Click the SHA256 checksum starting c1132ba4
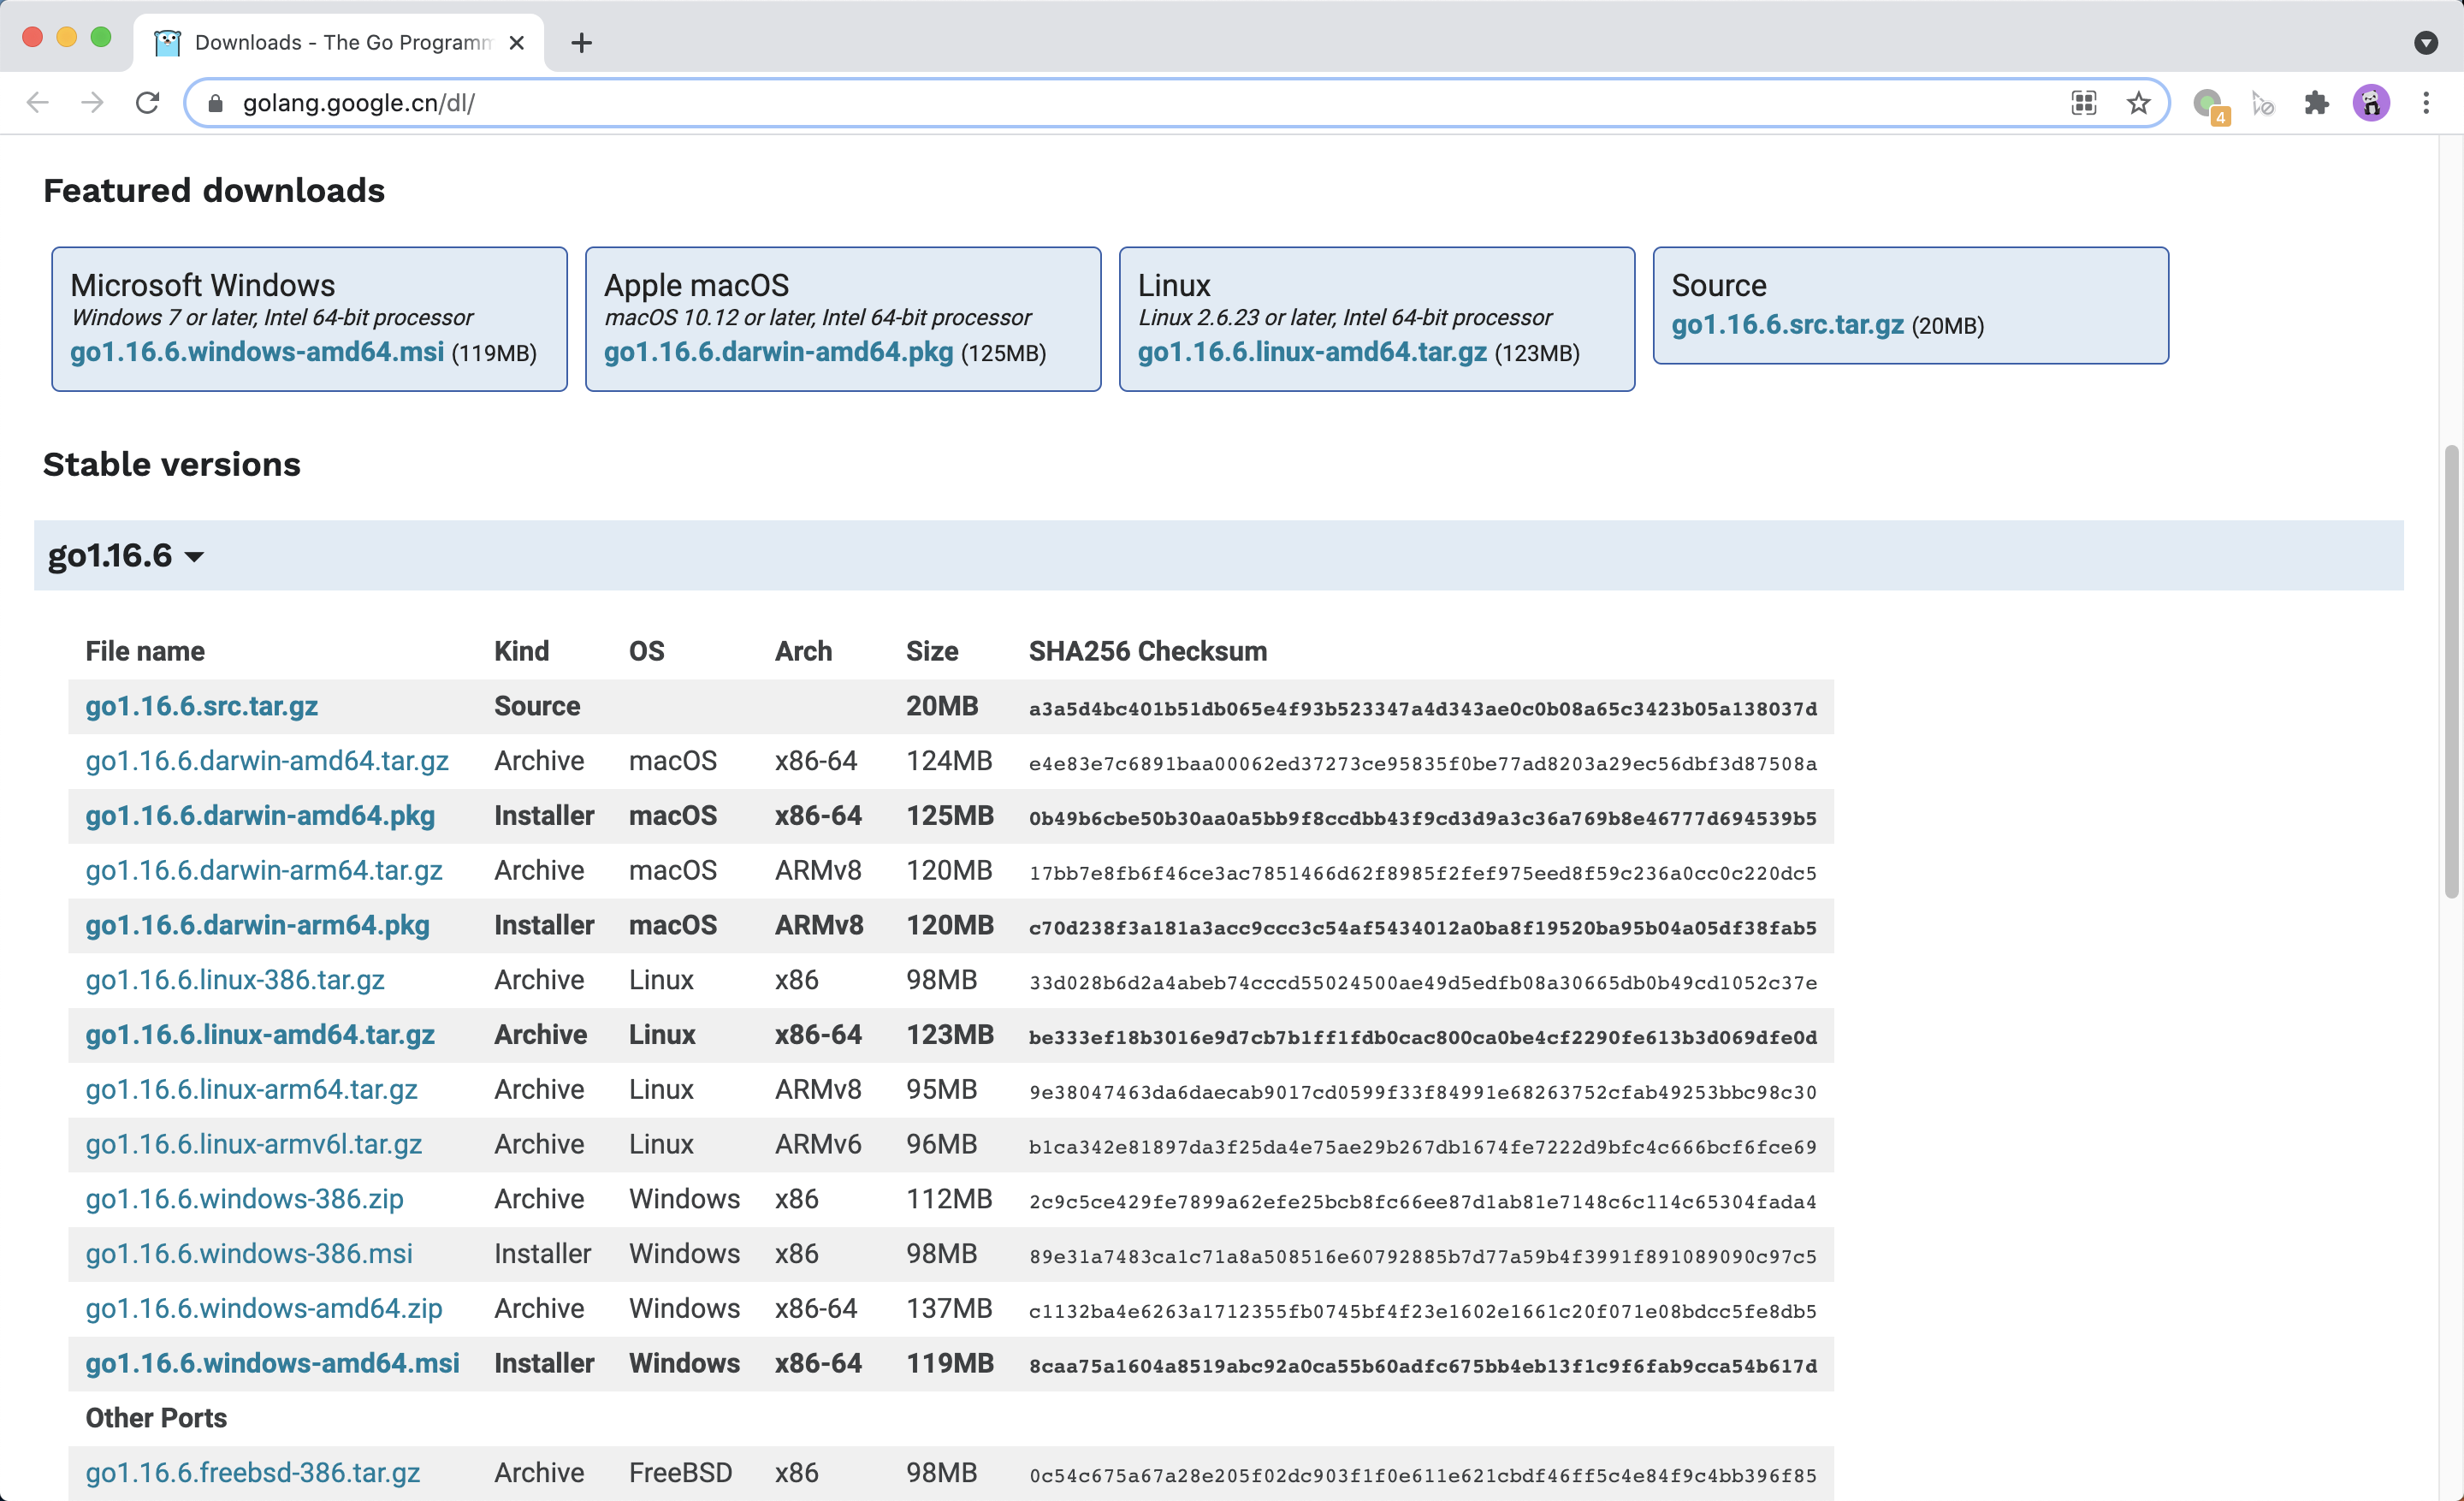Screen dimensions: 2464x1501 pos(1423,1311)
